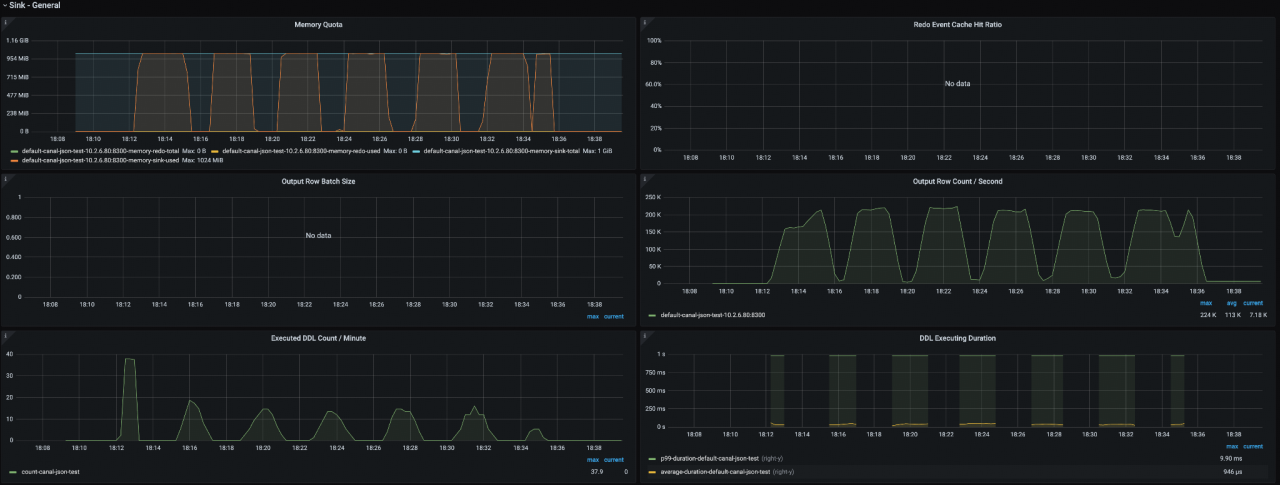Click the Redo Event Cache Hit Ratio info icon

click(646, 22)
